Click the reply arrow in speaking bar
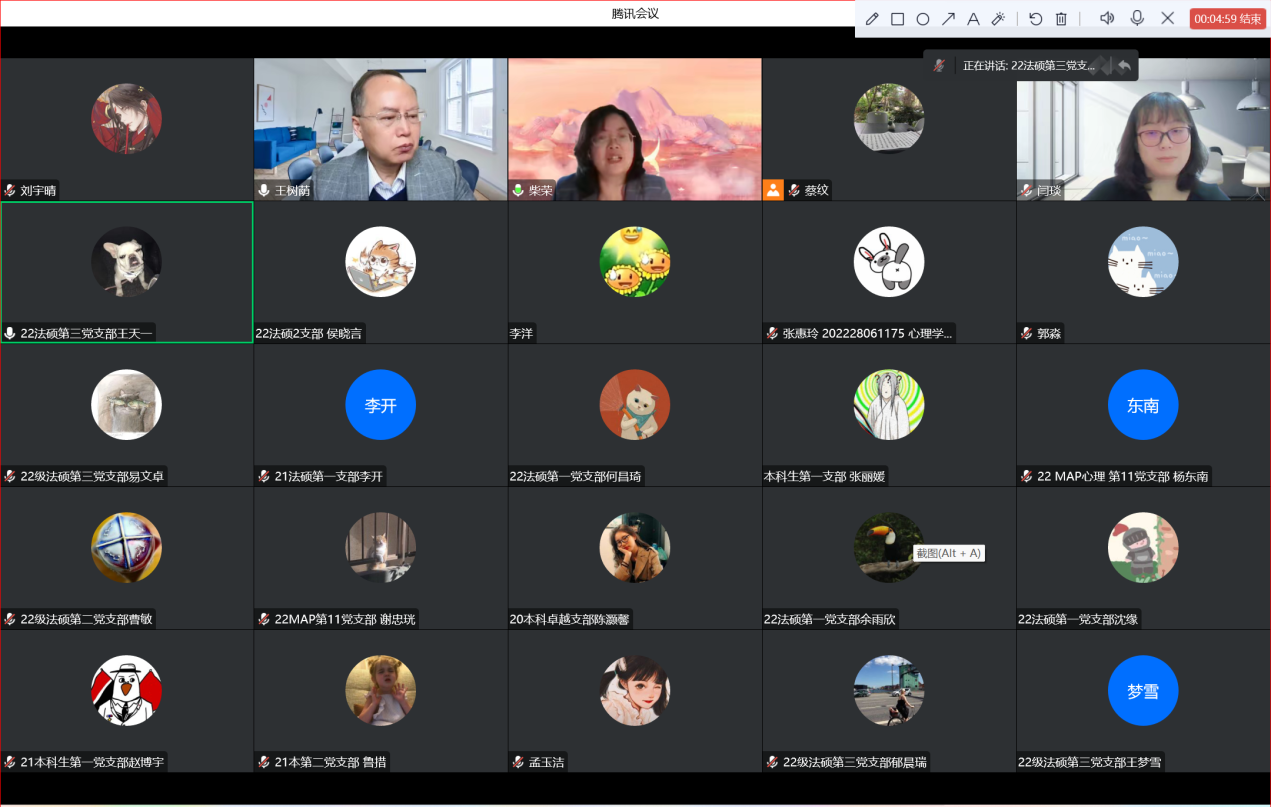Viewport: 1271px width, 808px height. point(1124,65)
